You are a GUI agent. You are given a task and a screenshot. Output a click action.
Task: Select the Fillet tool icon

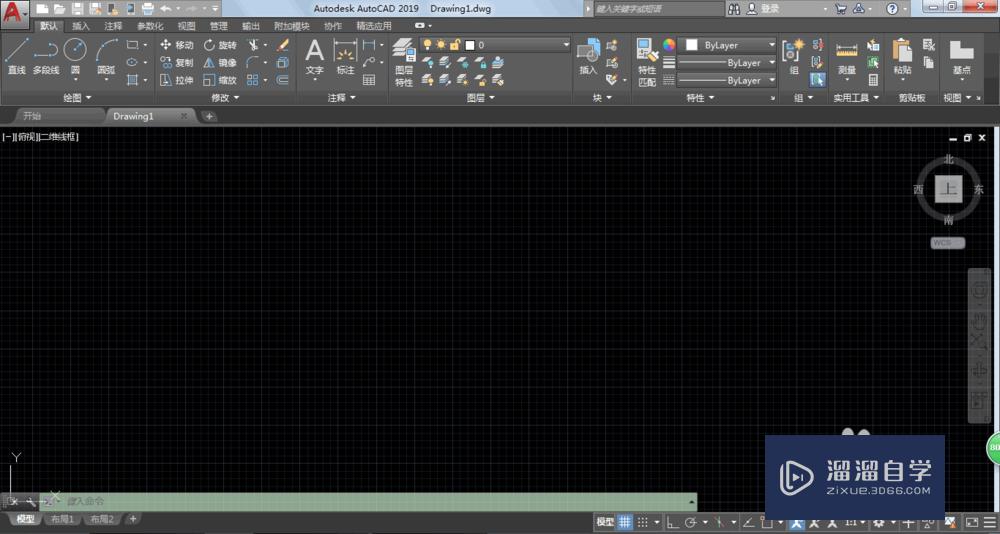(253, 63)
